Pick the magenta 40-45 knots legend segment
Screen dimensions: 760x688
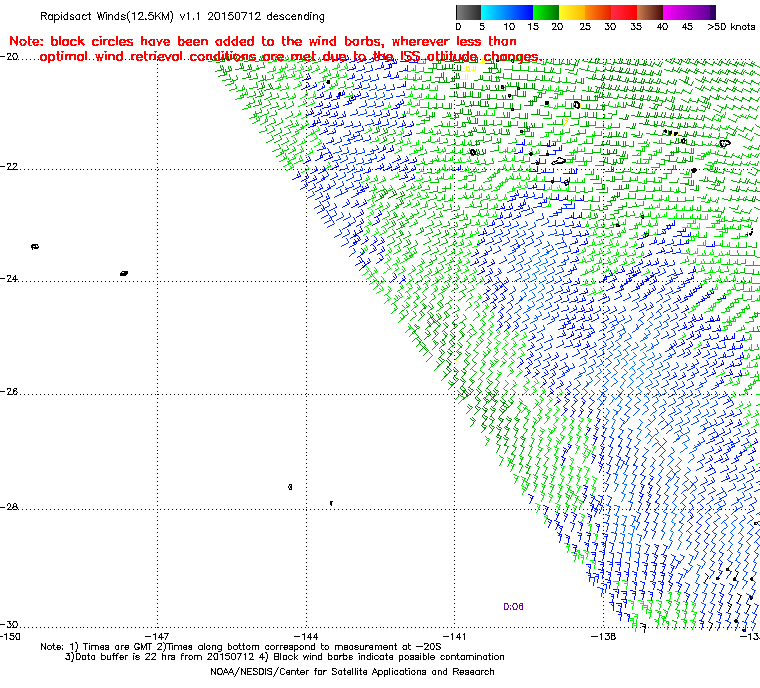677,12
